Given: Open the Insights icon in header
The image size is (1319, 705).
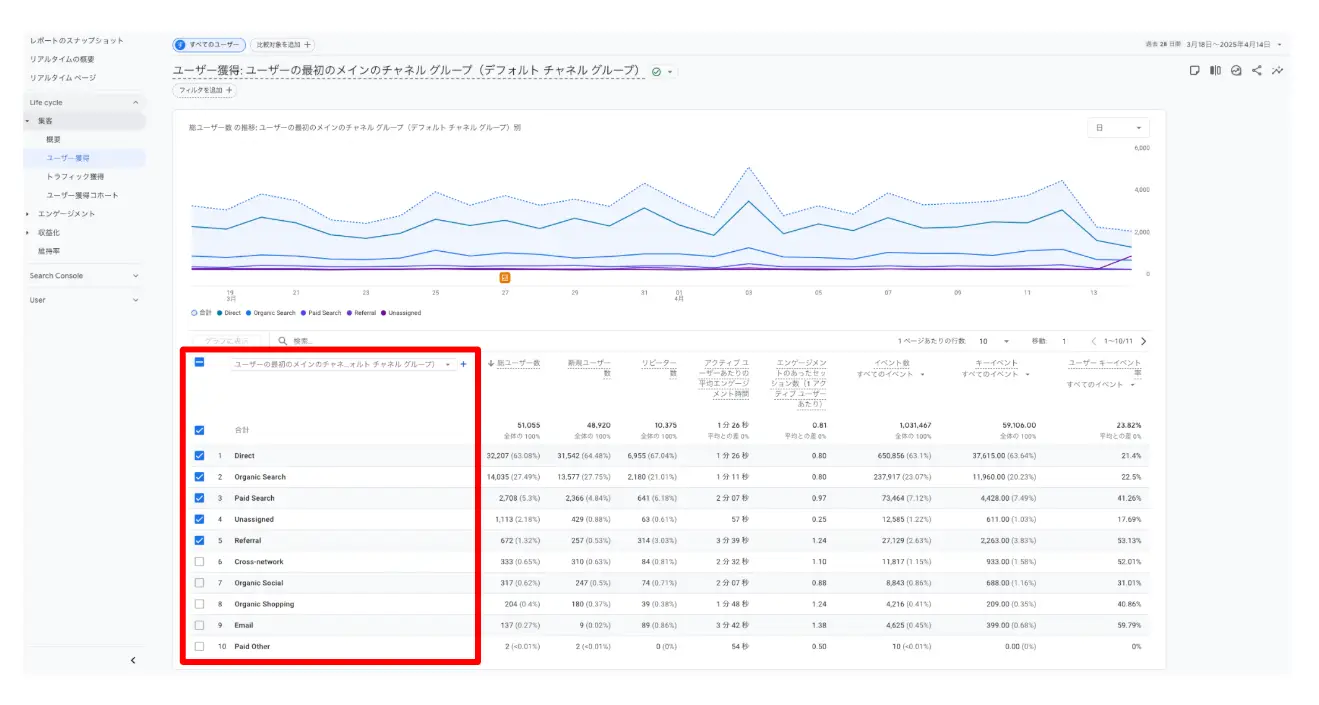Looking at the screenshot, I should [x=1236, y=71].
